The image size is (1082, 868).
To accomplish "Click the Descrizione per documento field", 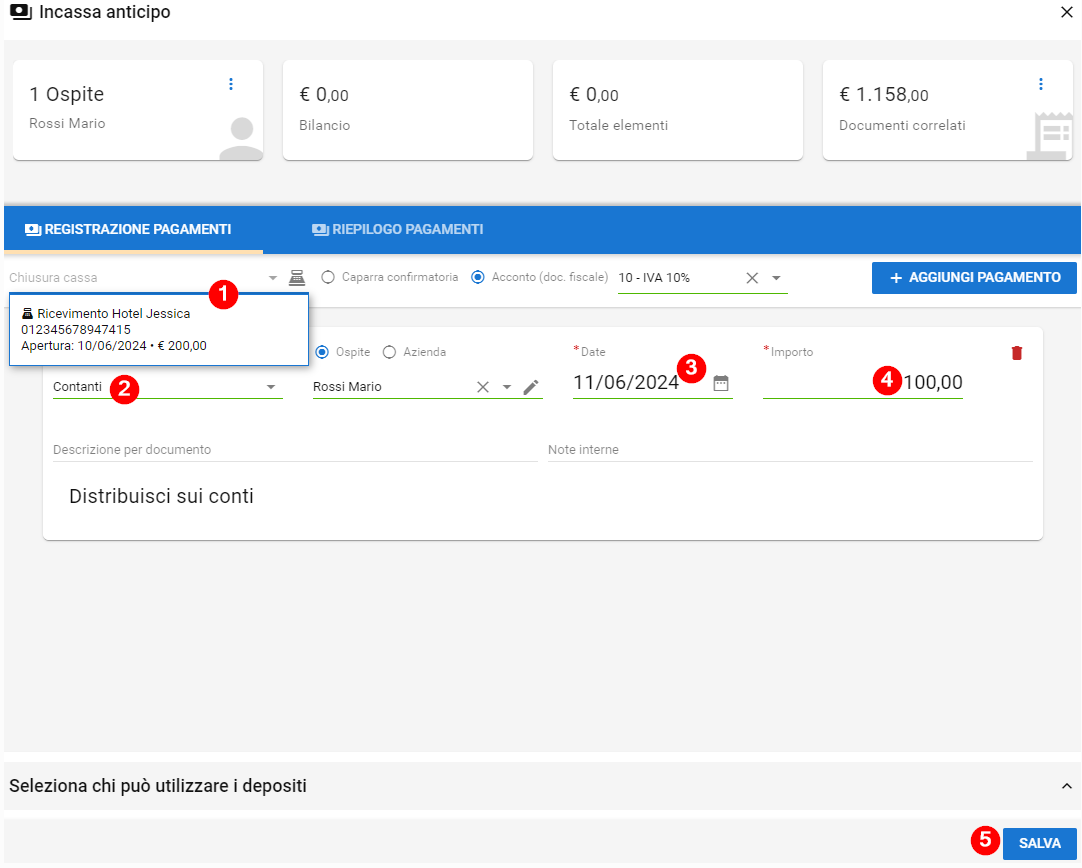I will [294, 450].
